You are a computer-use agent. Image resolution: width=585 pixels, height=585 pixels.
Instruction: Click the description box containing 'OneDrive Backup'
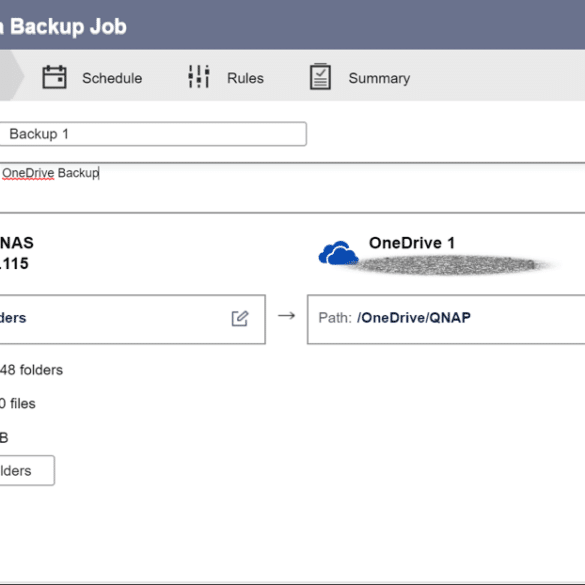tap(292, 188)
